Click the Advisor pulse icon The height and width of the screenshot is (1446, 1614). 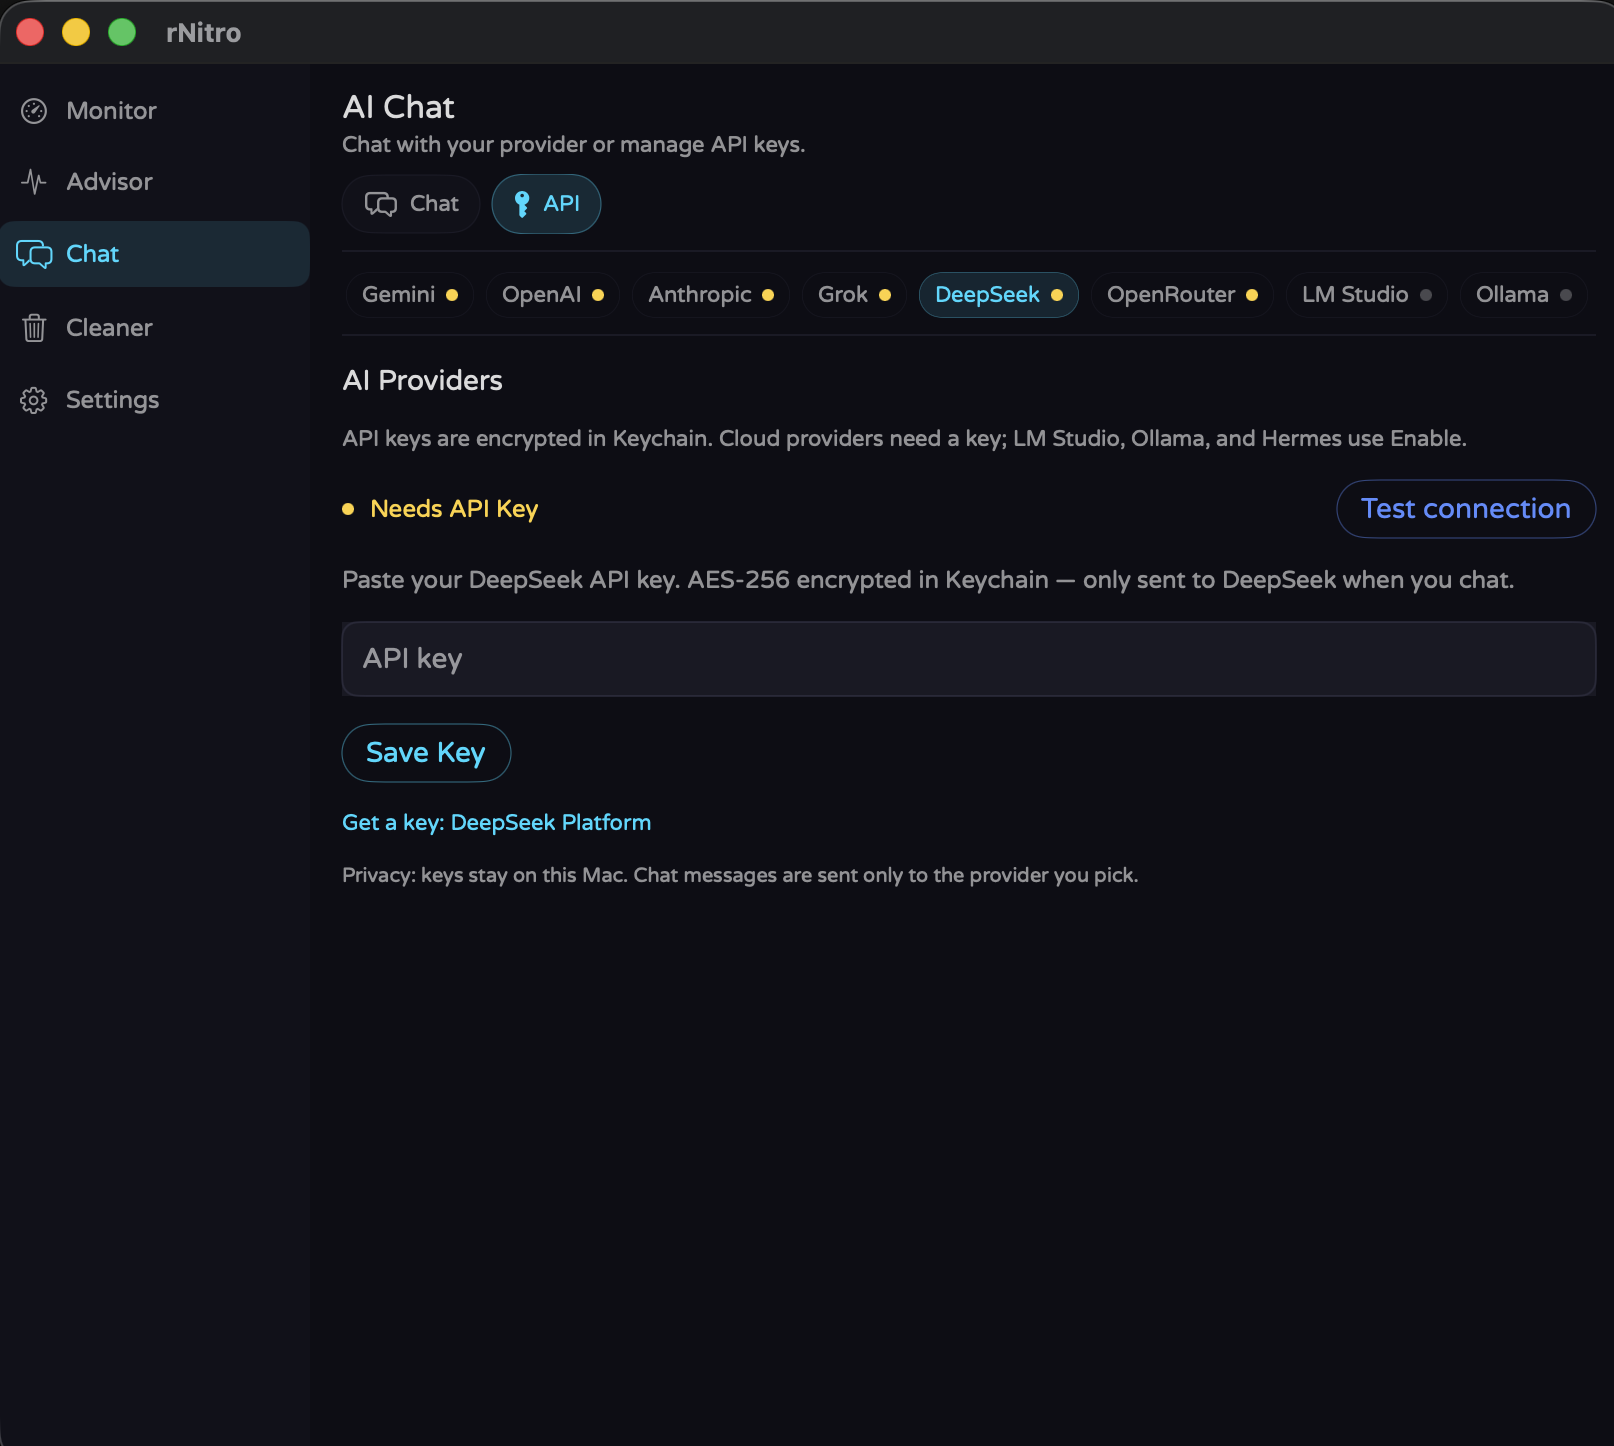pyautogui.click(x=34, y=182)
